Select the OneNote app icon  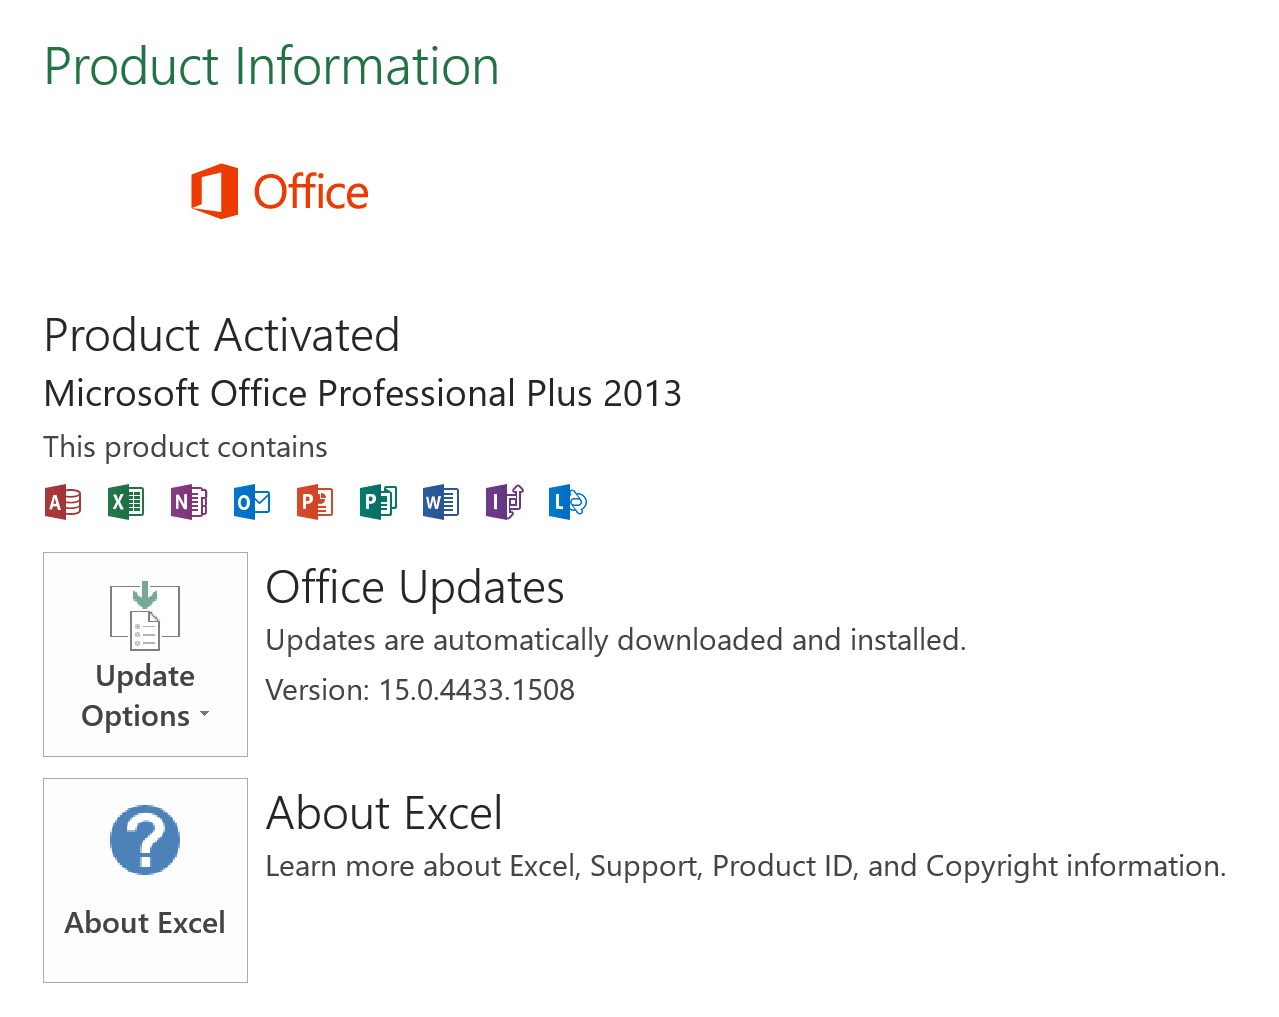pyautogui.click(x=189, y=502)
